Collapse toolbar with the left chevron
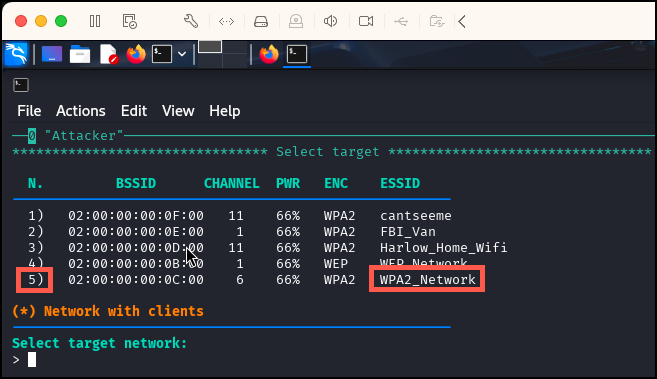657x379 pixels. [462, 21]
